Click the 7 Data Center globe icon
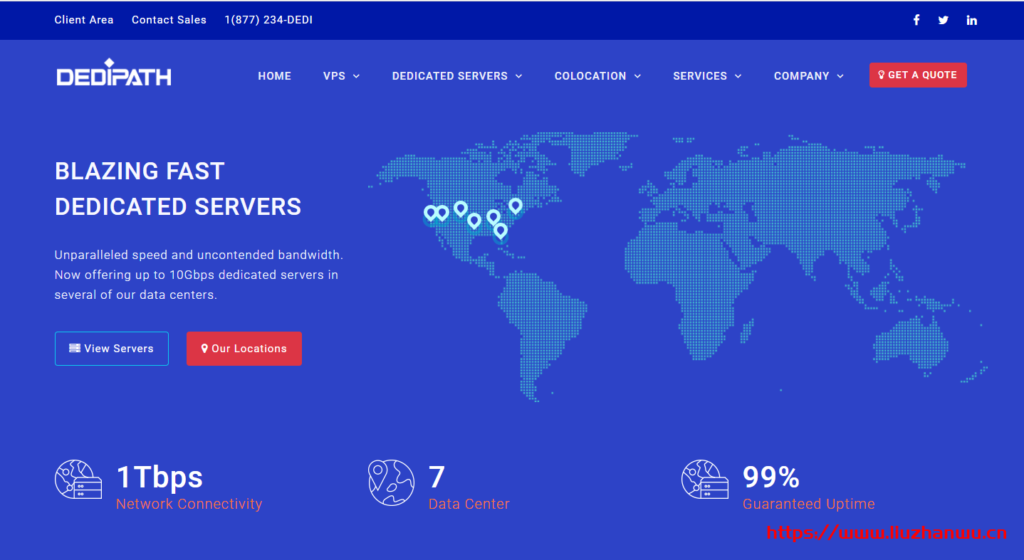The image size is (1024, 560). (x=391, y=480)
